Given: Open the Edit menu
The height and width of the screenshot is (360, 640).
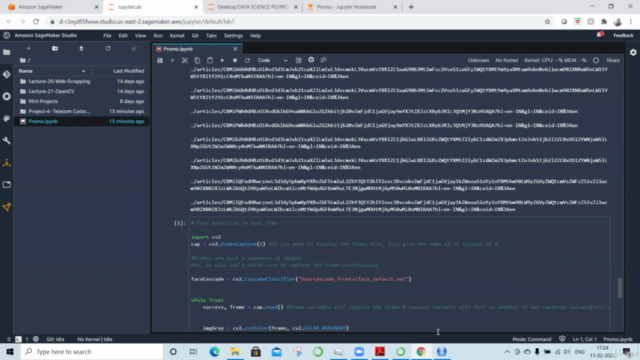Looking at the screenshot, I should pyautogui.click(x=123, y=36).
